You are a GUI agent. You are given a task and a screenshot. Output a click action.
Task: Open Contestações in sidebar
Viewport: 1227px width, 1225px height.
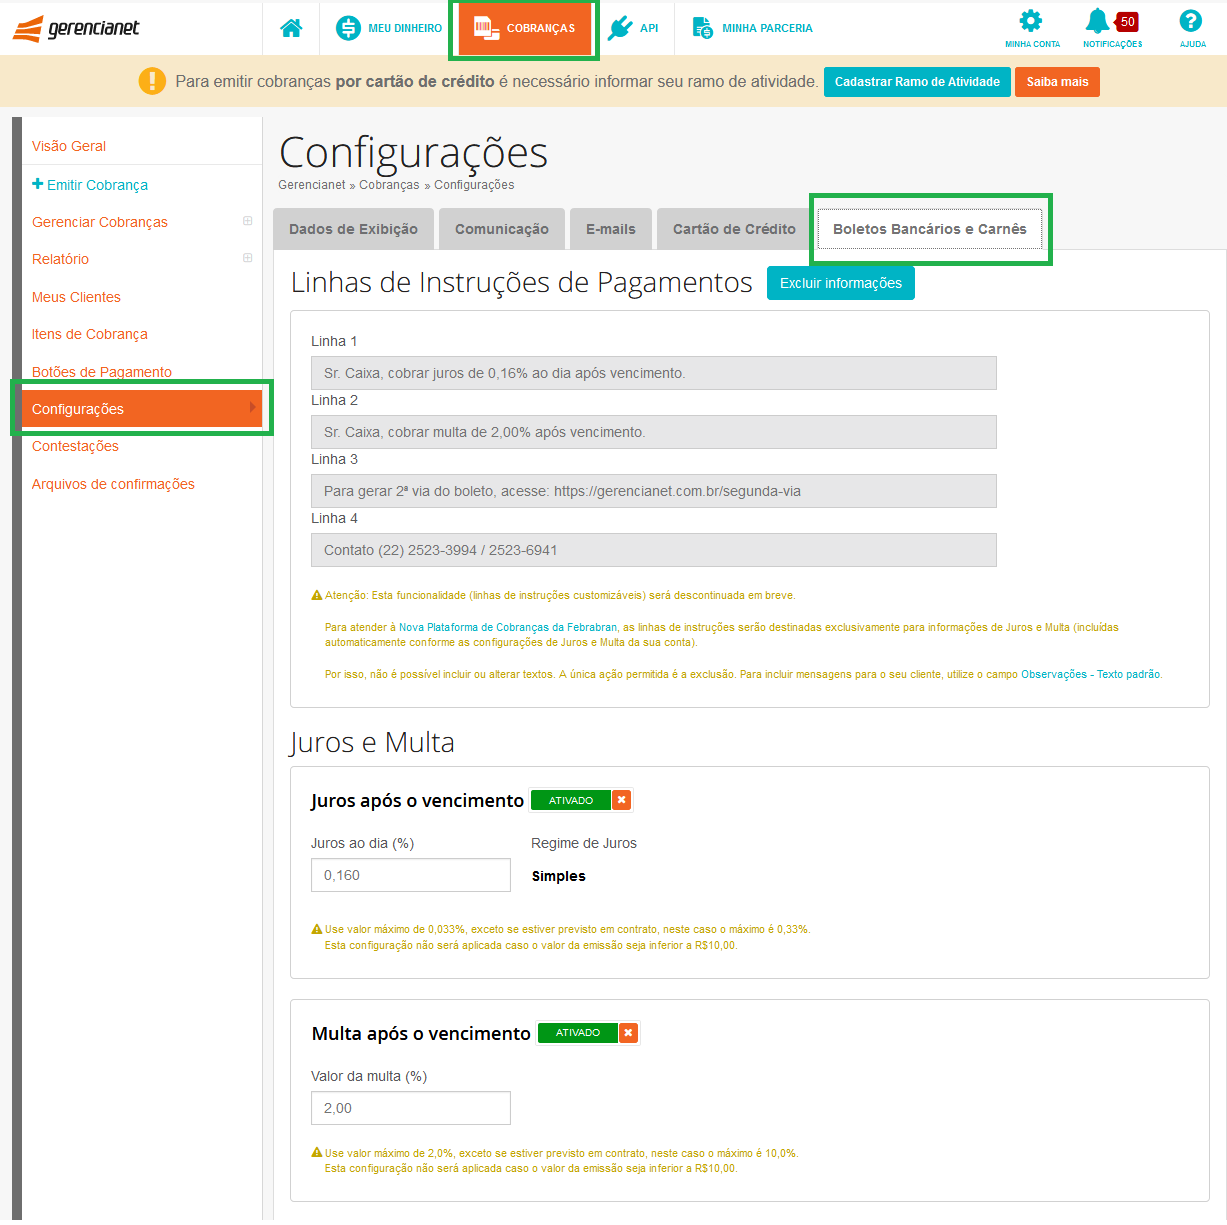click(75, 446)
